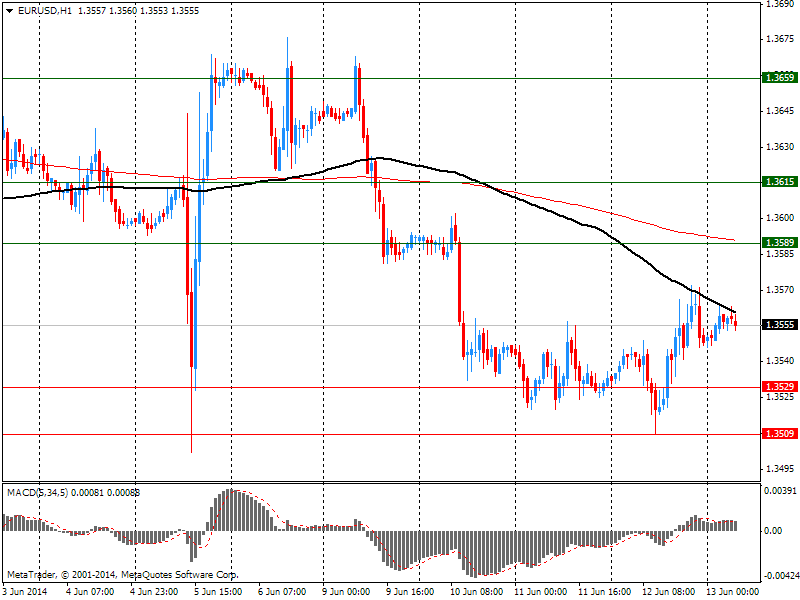Screen dimensions: 800x600
Task: Click the -0.00424 MACD scale value
Action: (x=780, y=575)
